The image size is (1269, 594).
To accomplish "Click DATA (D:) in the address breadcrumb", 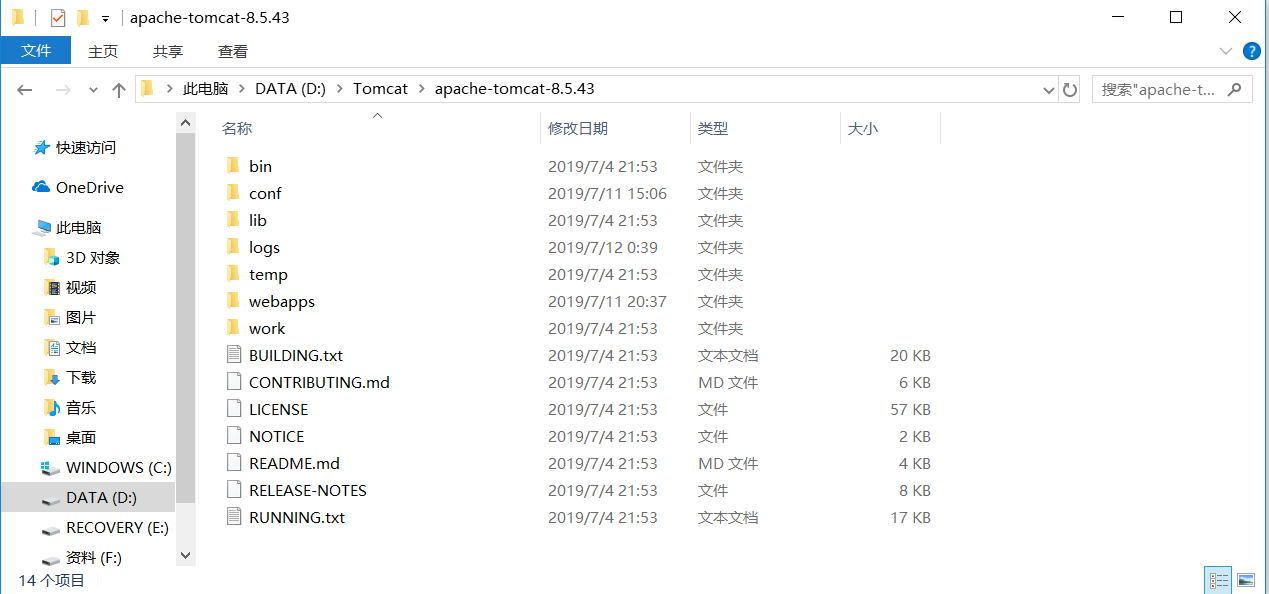I will tap(290, 89).
